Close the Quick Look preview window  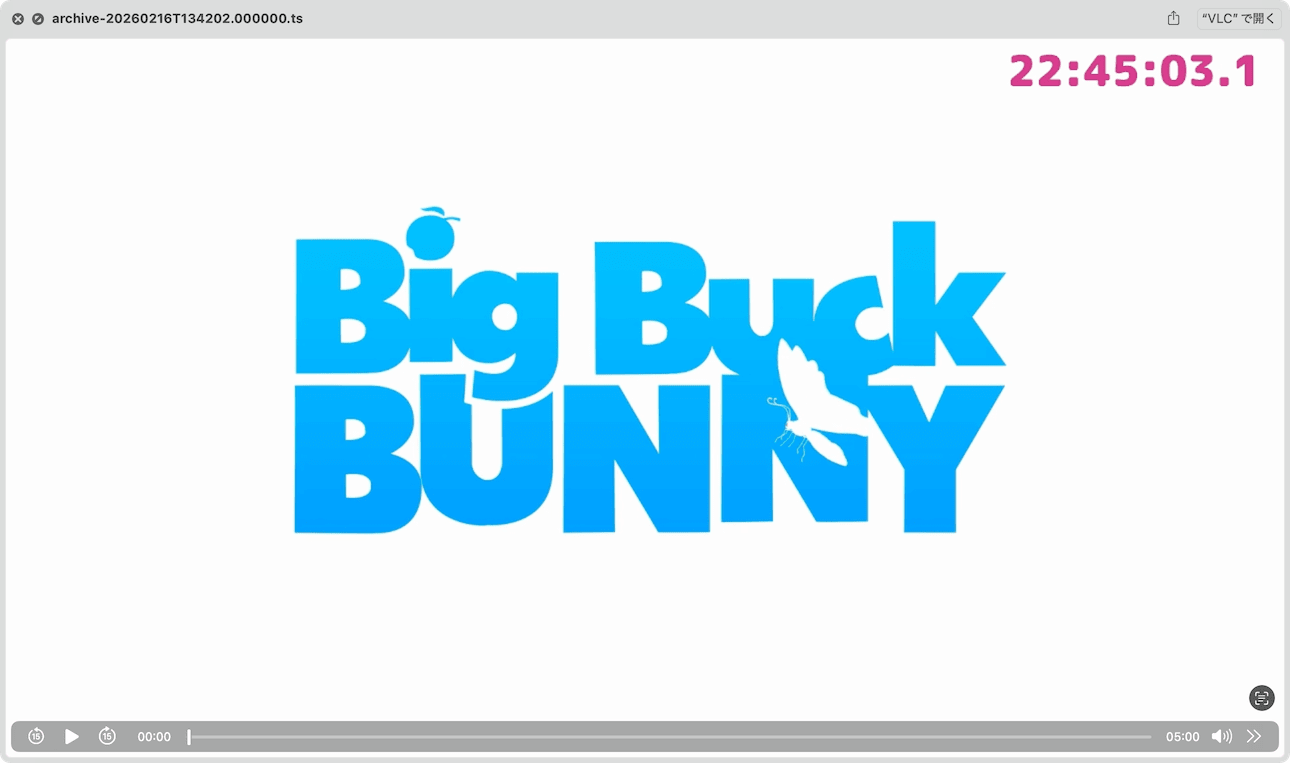click(x=18, y=19)
